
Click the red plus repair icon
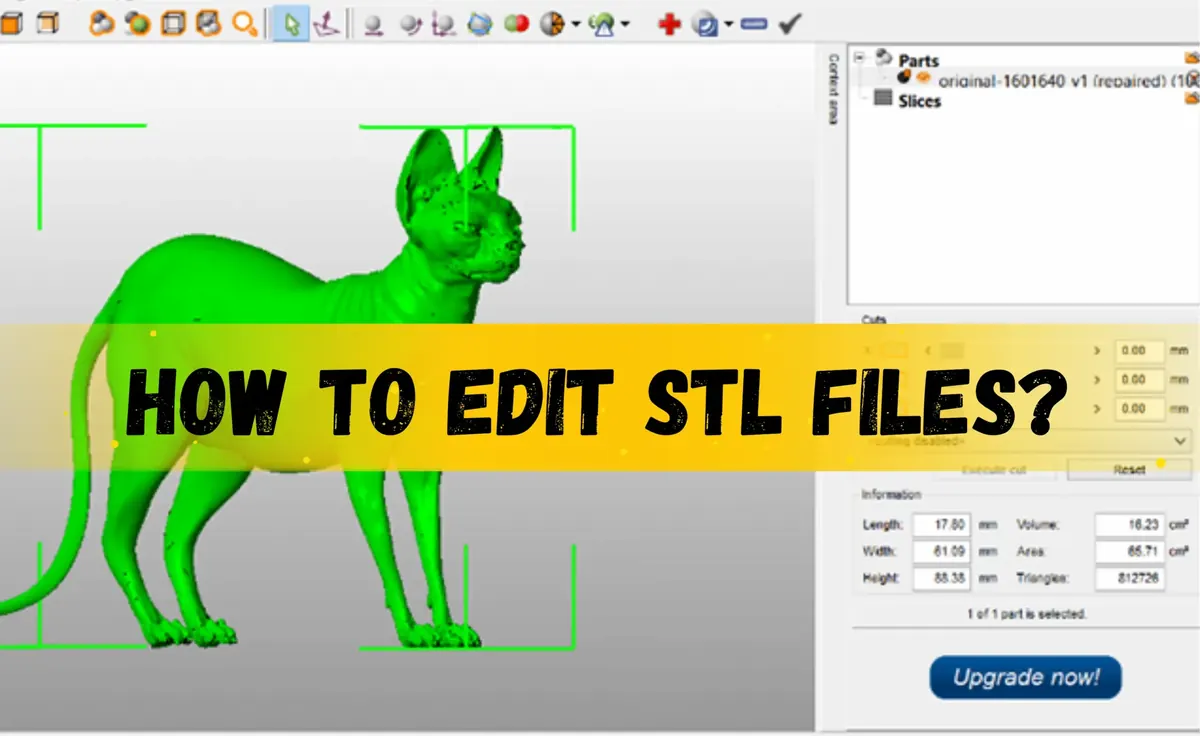[670, 24]
